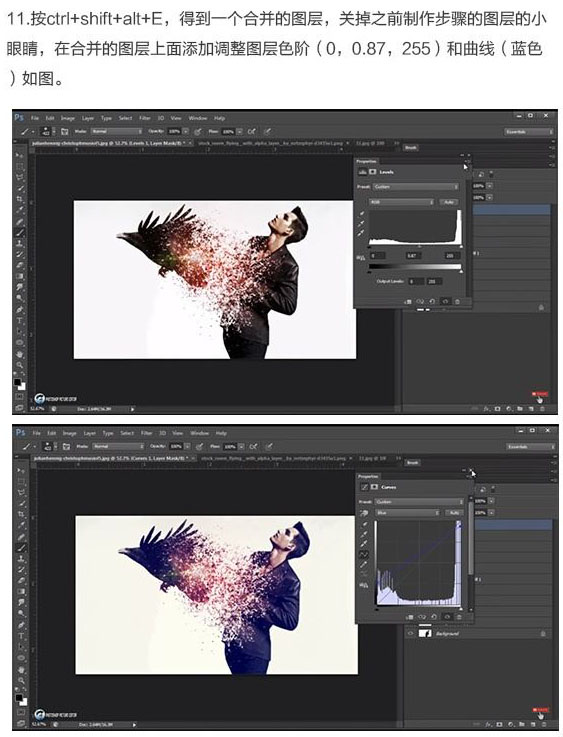Click the Auto button in the Curves panel

click(454, 513)
